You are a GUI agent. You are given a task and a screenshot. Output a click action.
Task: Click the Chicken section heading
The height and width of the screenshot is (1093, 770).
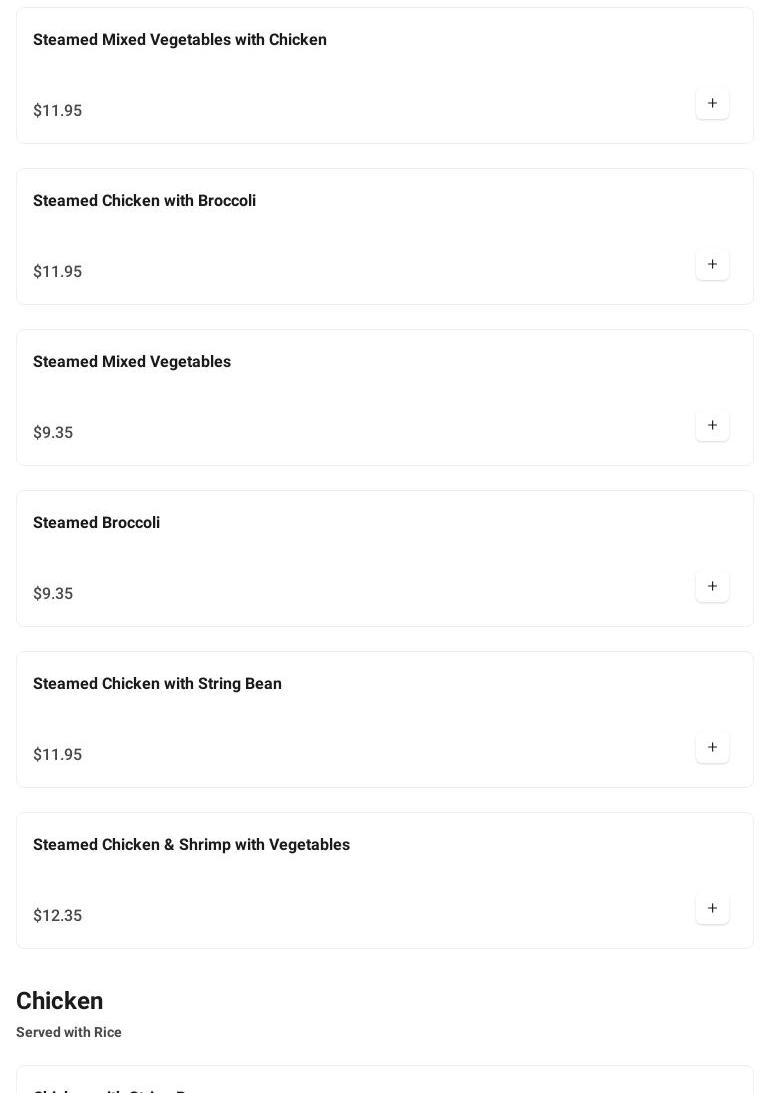pos(60,1001)
